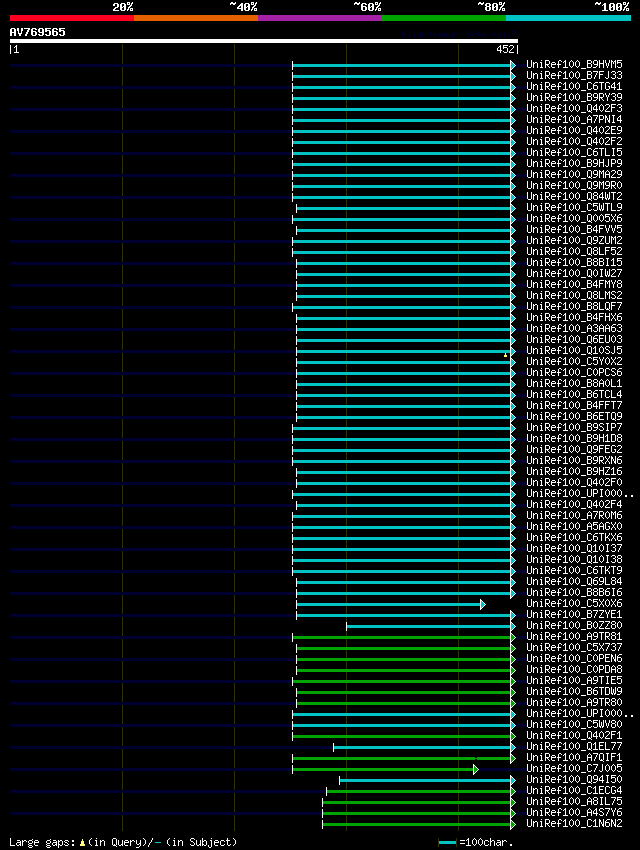Select the UniRef100_Q94I50 label

tap(574, 779)
